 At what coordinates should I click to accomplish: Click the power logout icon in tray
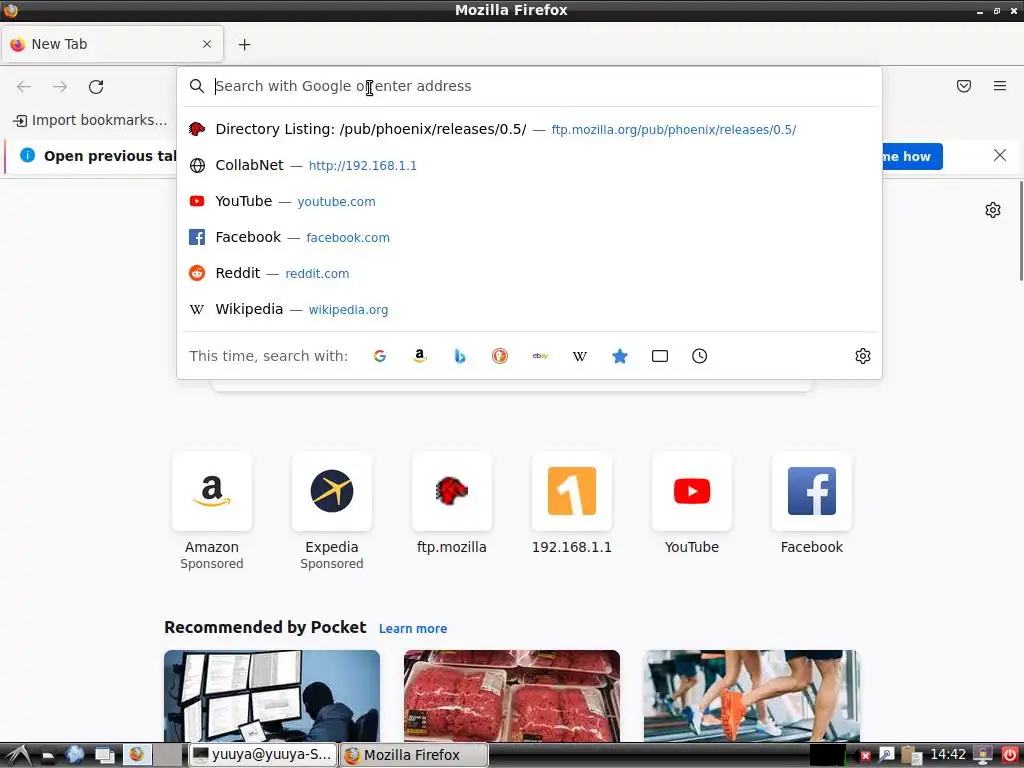pyautogui.click(x=1010, y=755)
